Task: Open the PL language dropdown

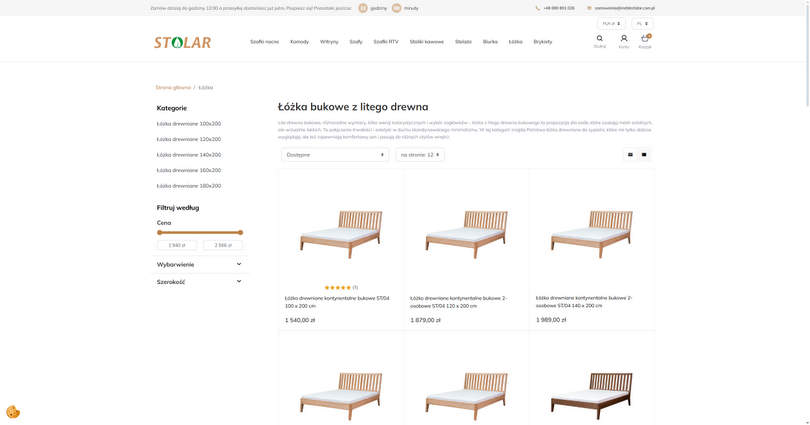Action: point(642,23)
